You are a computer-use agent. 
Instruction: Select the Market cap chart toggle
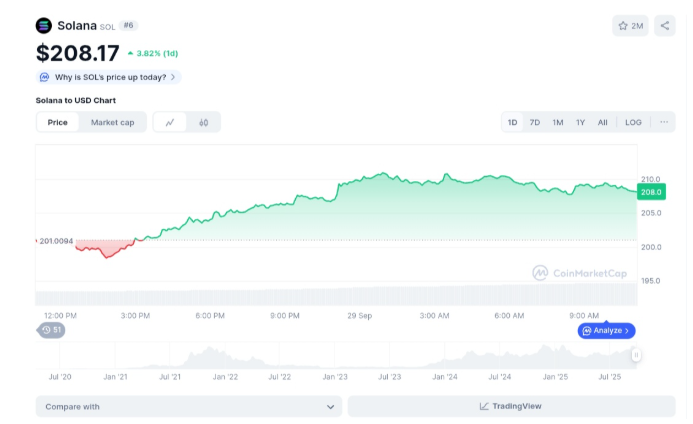112,122
